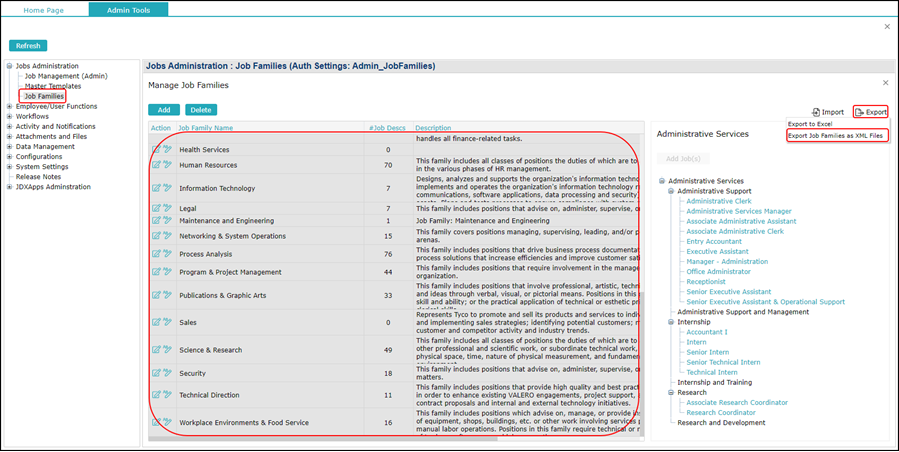The width and height of the screenshot is (899, 452).
Task: Click the Refresh button
Action: click(28, 45)
